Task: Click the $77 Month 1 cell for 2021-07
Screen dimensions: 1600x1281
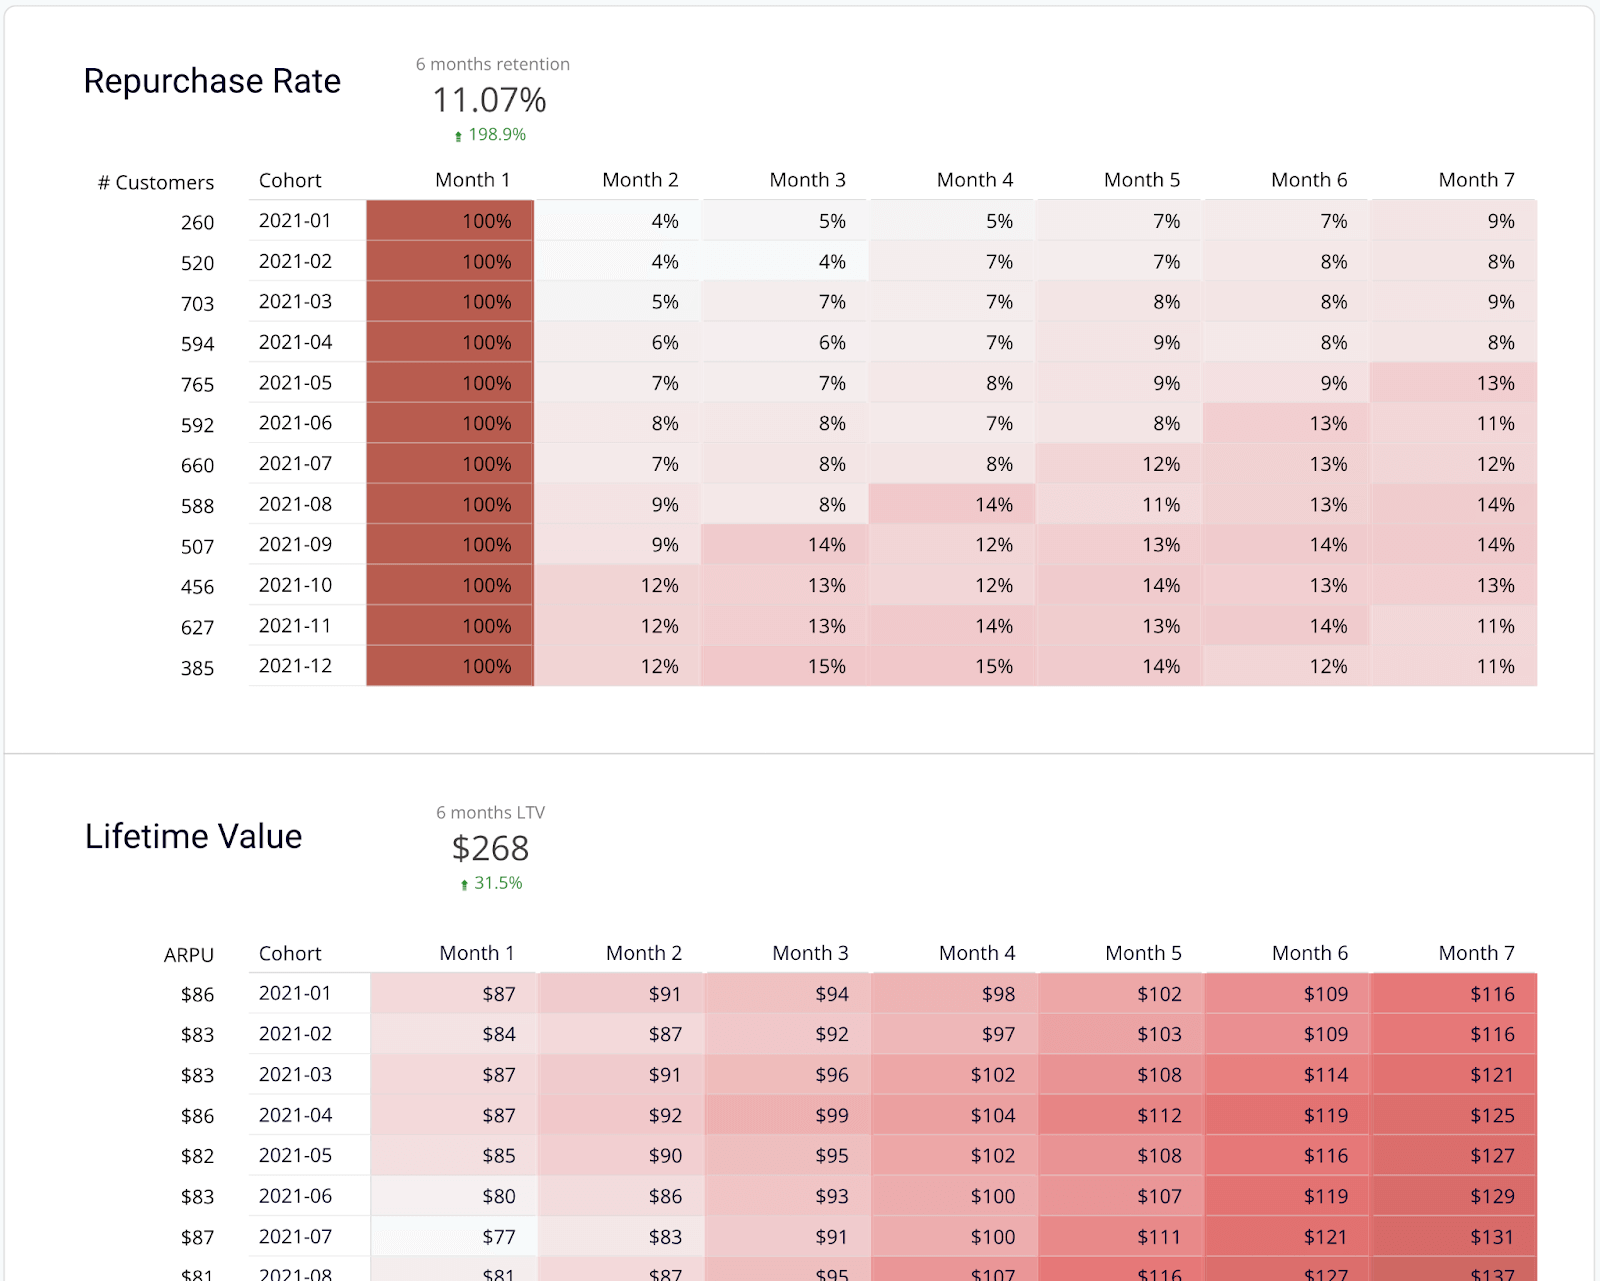Action: pyautogui.click(x=454, y=1237)
